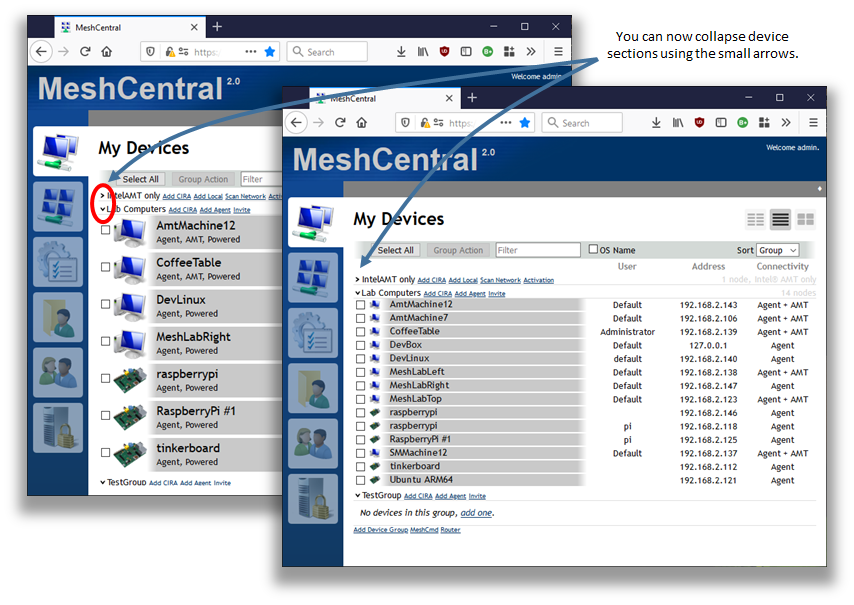The width and height of the screenshot is (854, 605).
Task: Click inside the Filter input field
Action: tap(539, 248)
